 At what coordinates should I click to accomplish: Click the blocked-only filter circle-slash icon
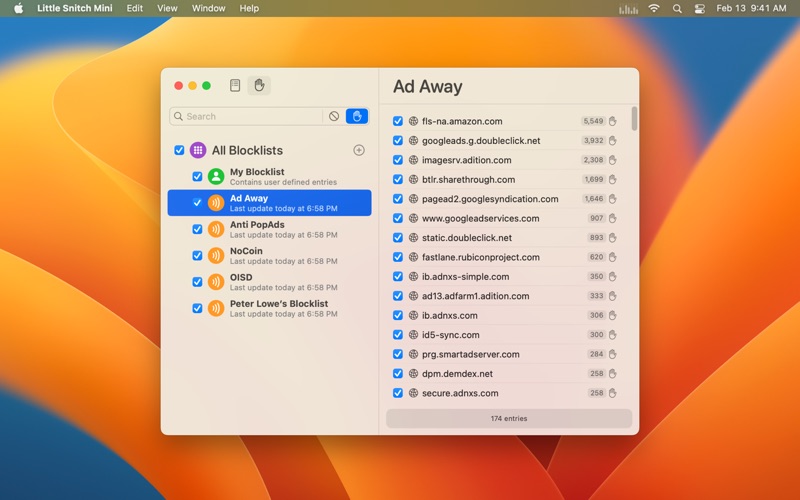[x=334, y=116]
